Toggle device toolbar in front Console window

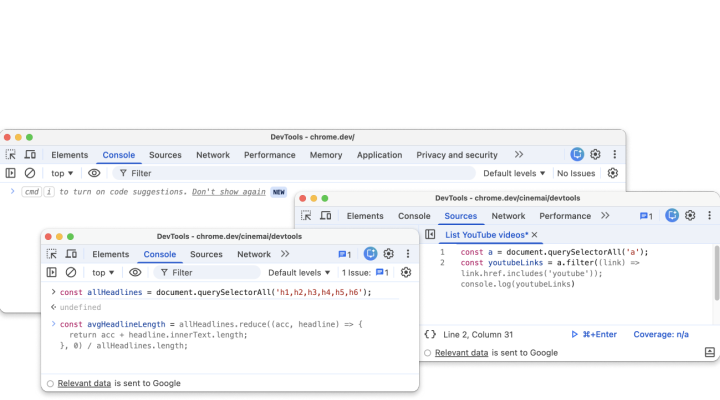click(71, 254)
